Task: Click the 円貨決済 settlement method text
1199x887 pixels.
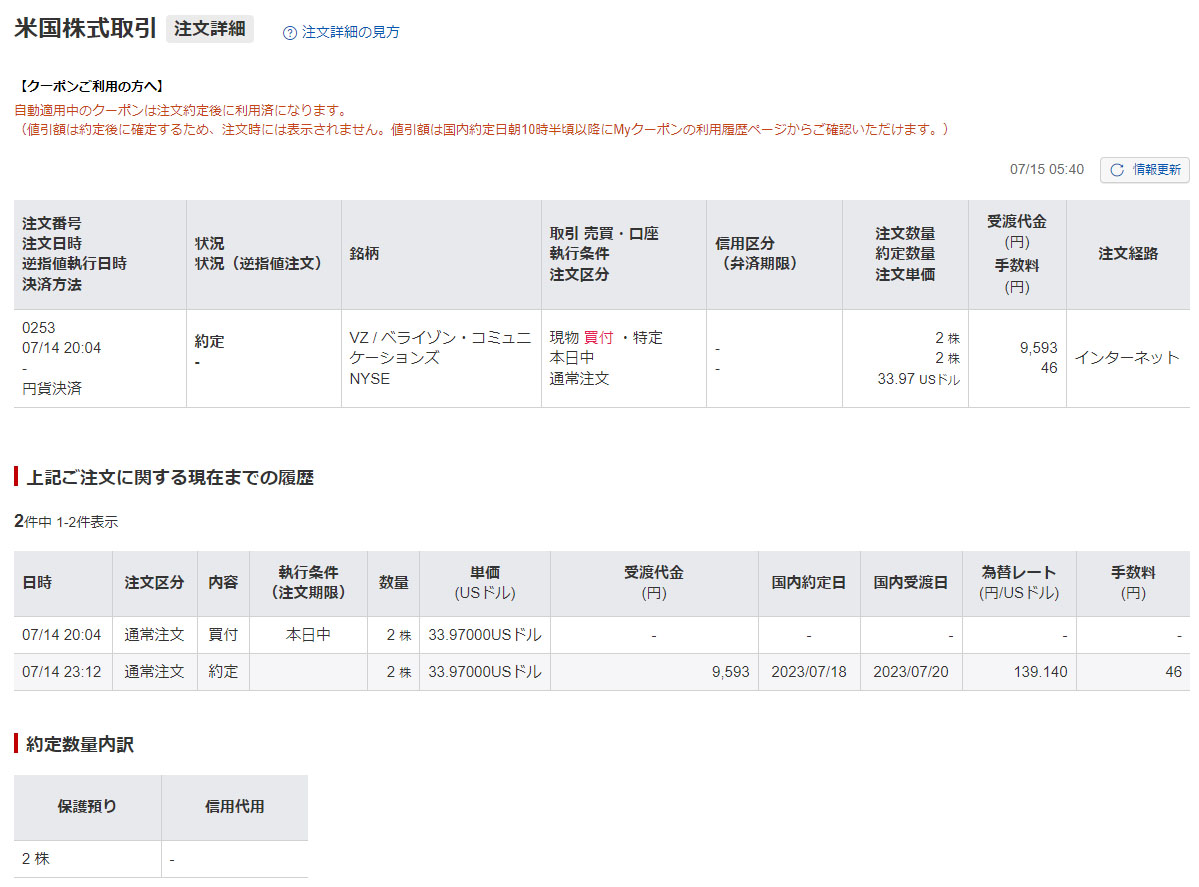Action: [x=52, y=389]
